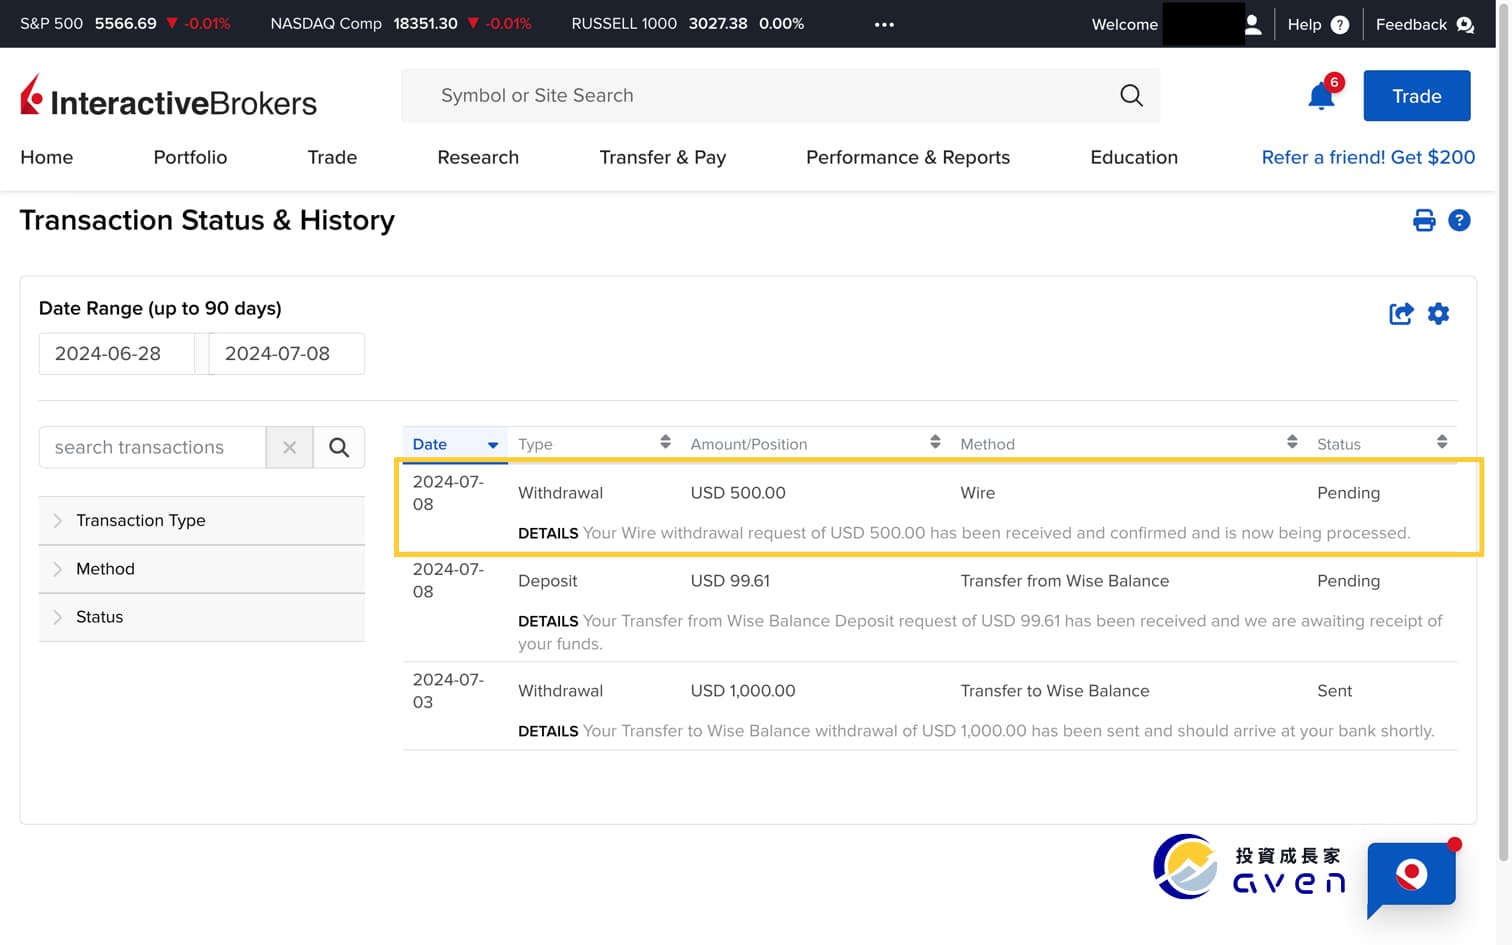Open the Research menu
1512x945 pixels.
pos(478,157)
